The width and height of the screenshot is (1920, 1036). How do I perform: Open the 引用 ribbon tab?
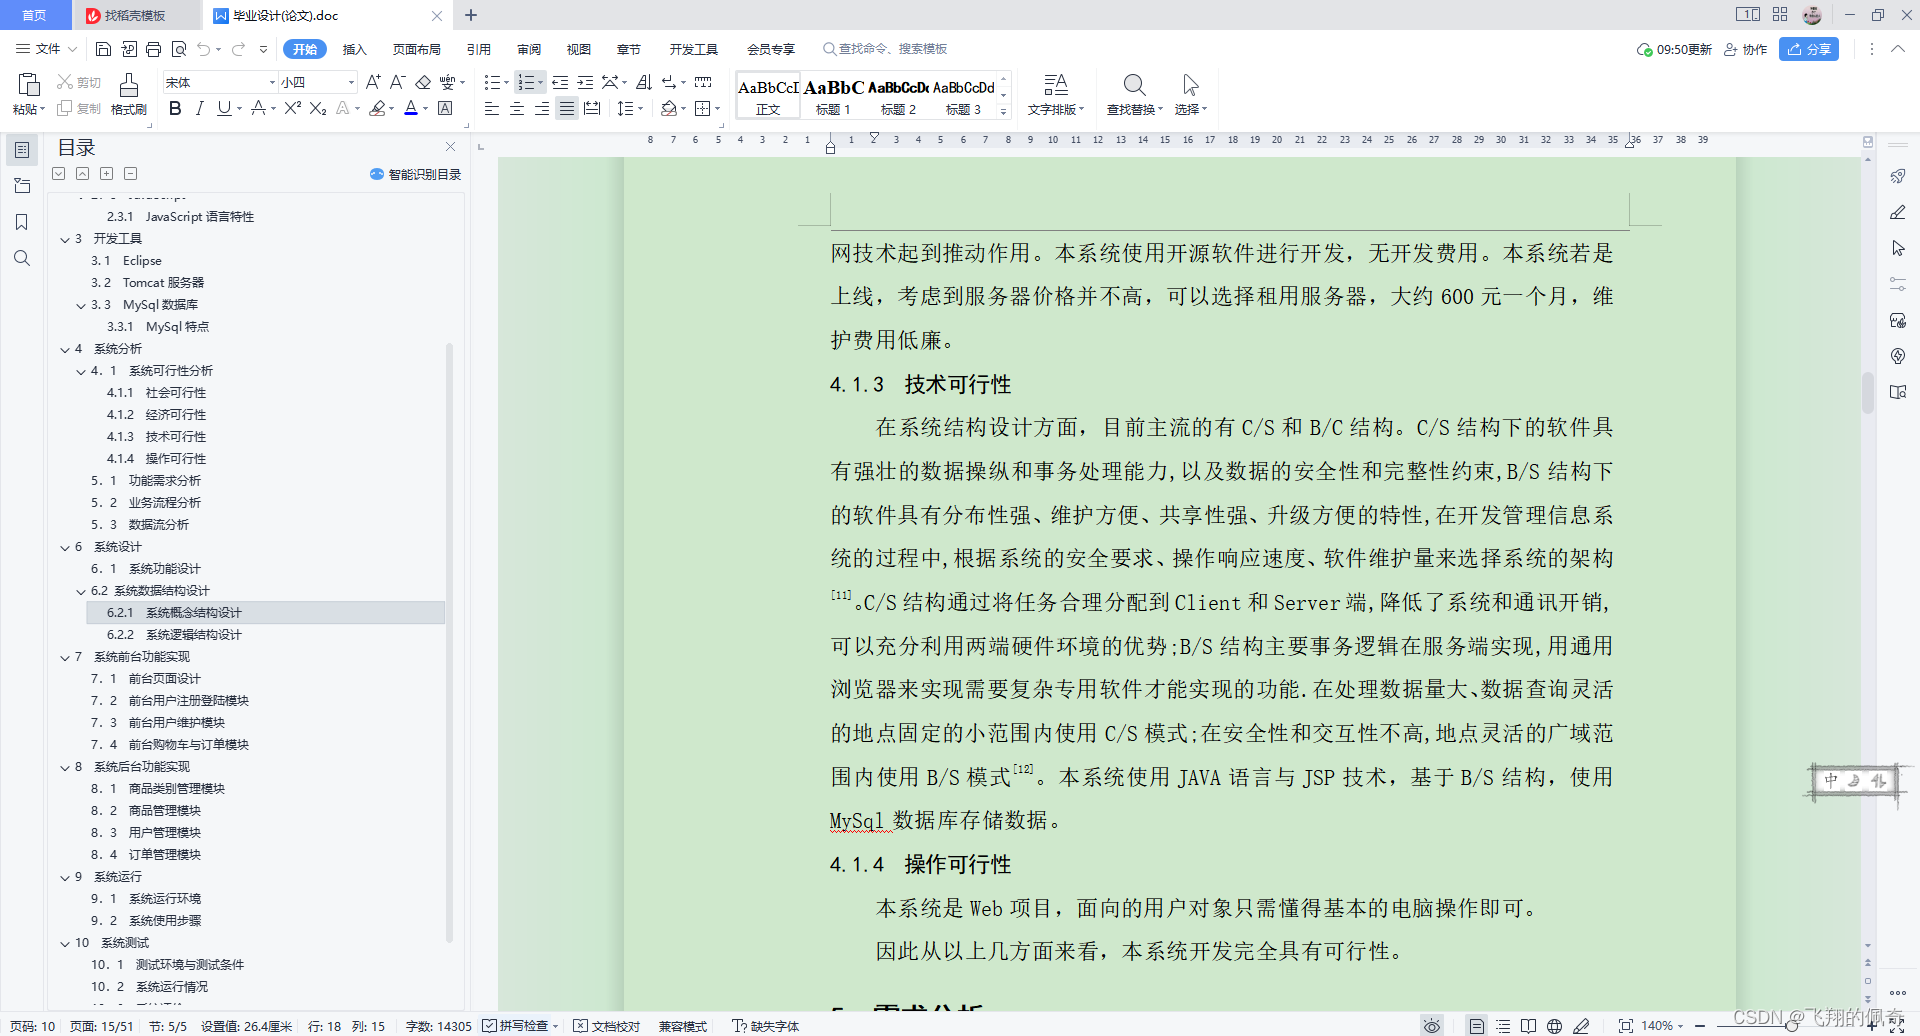coord(479,49)
